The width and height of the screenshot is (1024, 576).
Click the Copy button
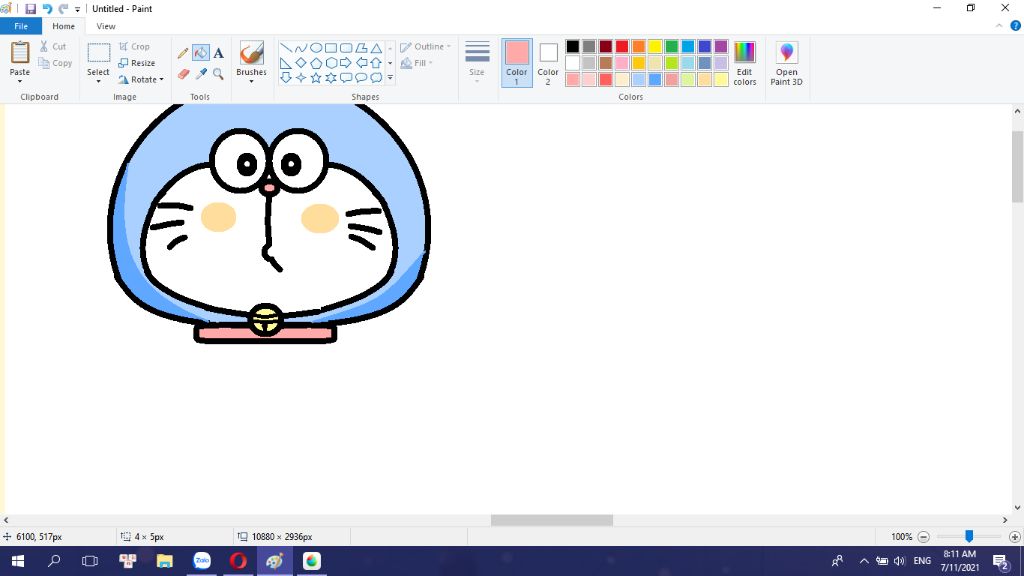point(55,63)
